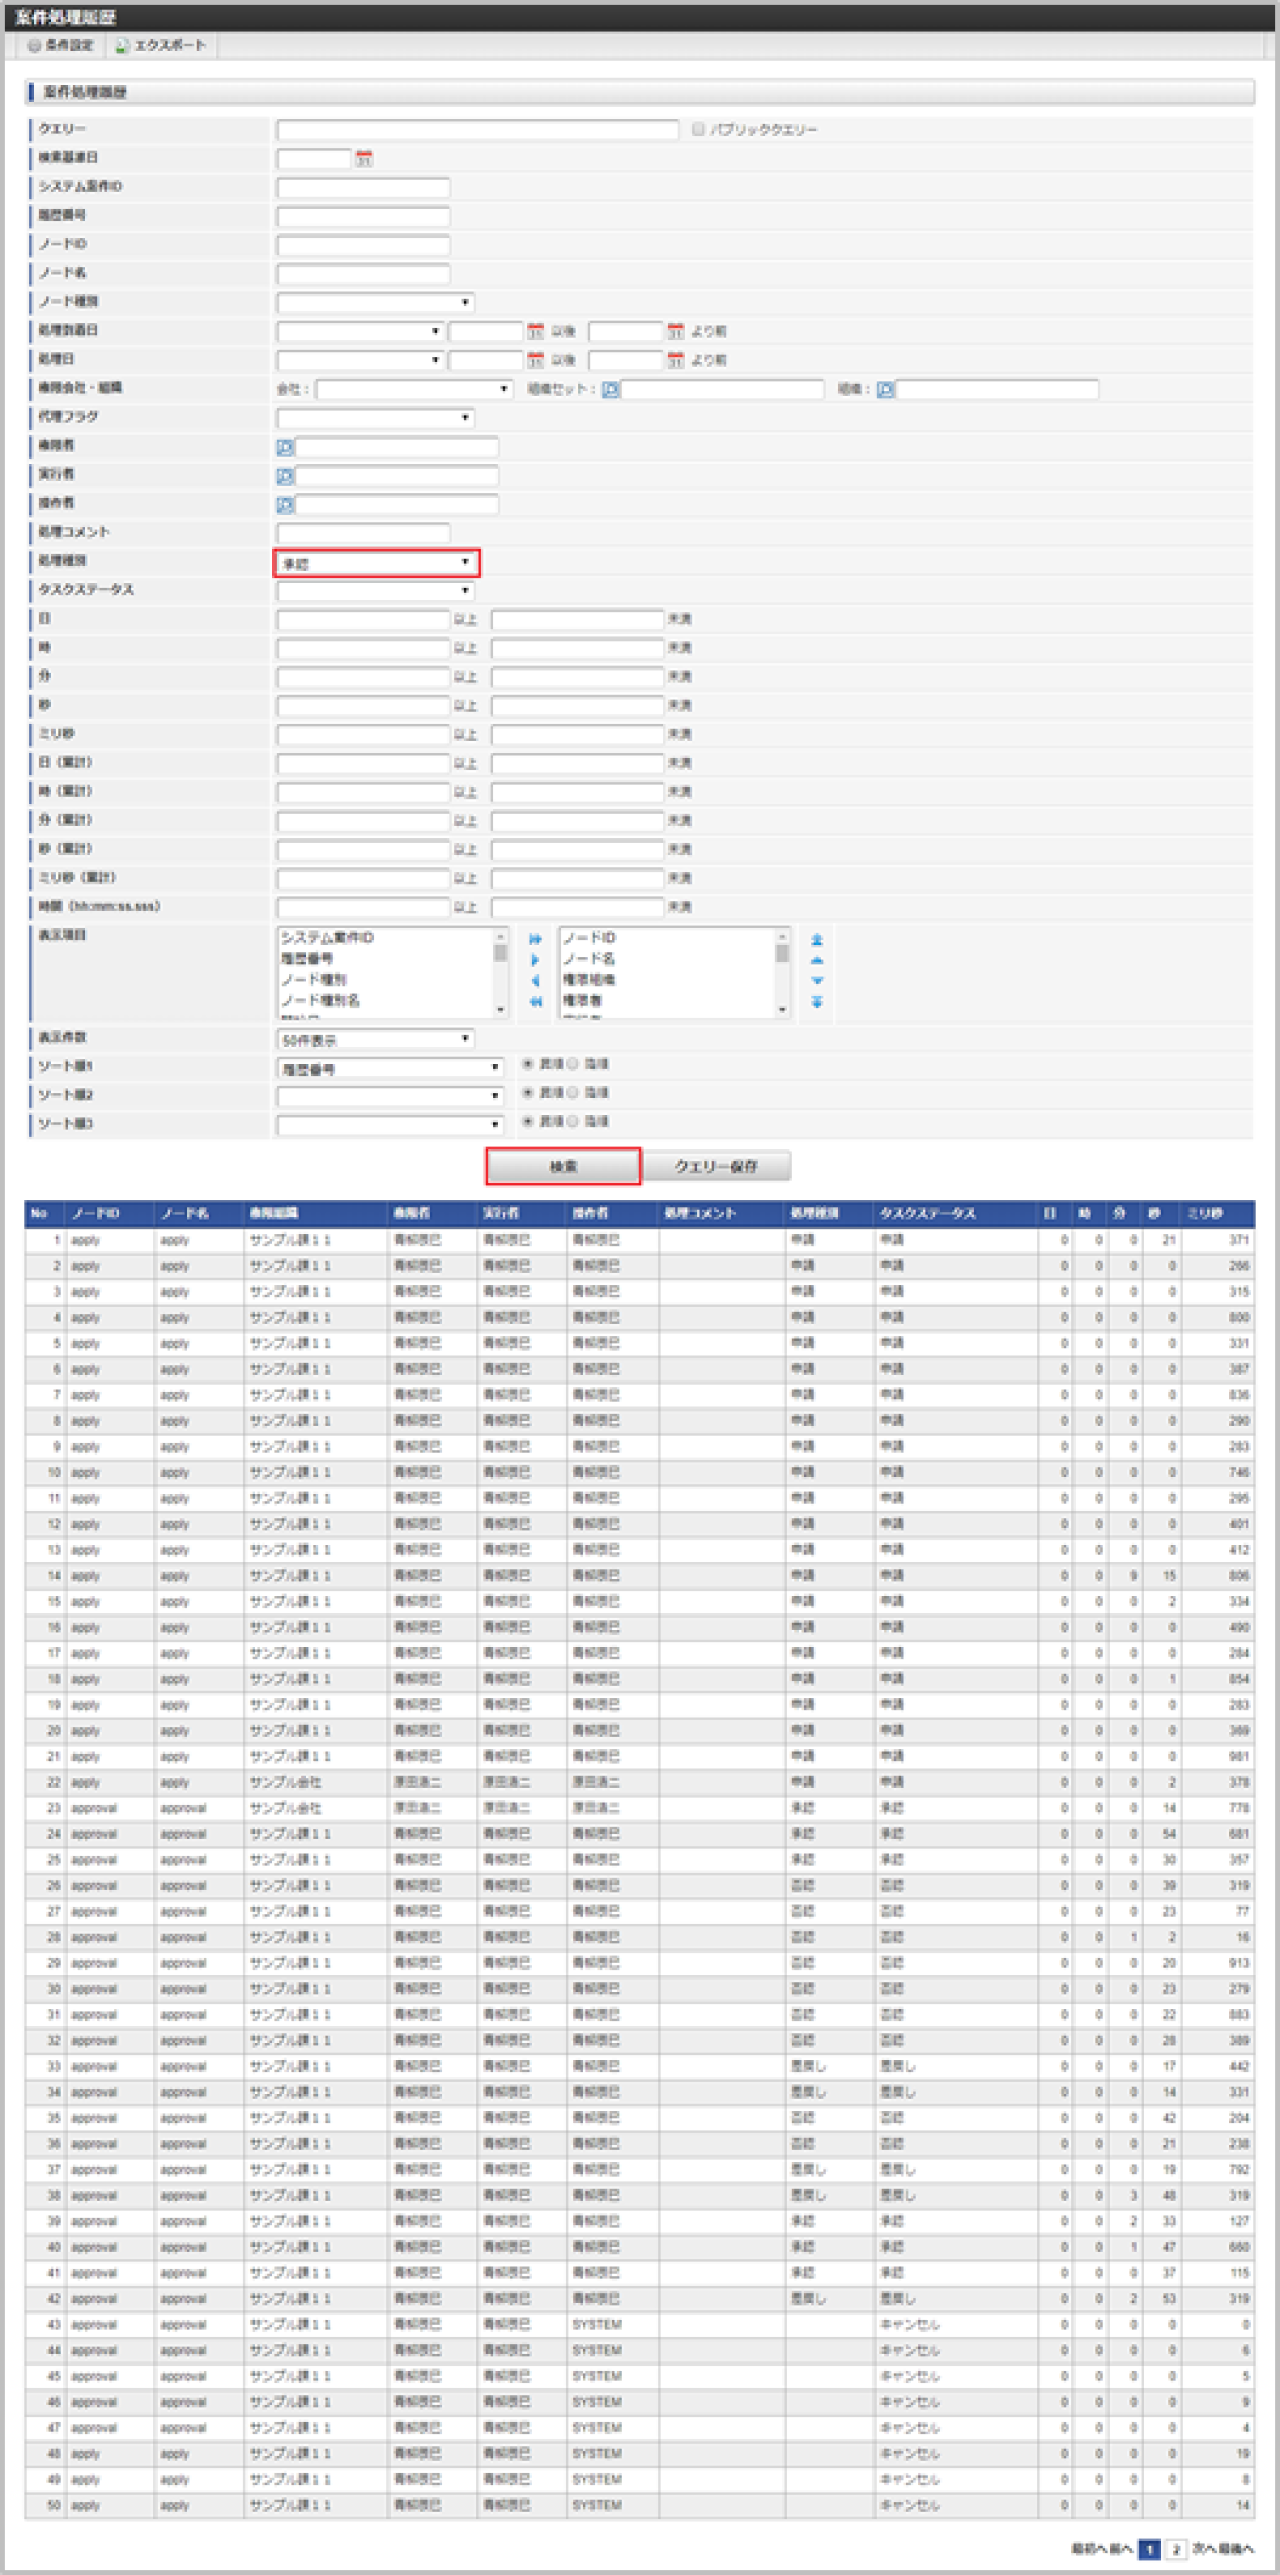Select 昇順 radio for ソート順2
Screen dimensions: 1280x2575
click(528, 1093)
